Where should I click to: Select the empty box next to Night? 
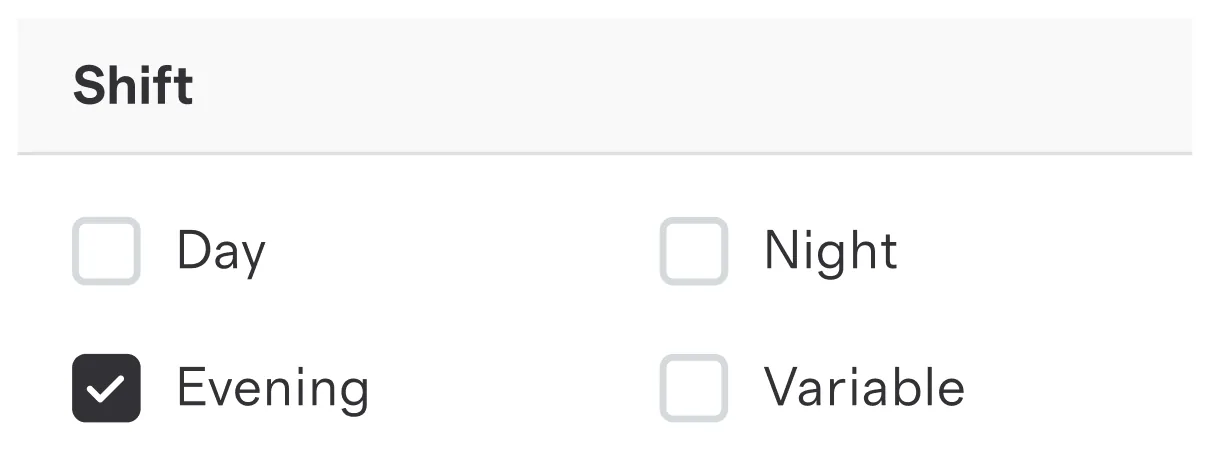pos(694,251)
